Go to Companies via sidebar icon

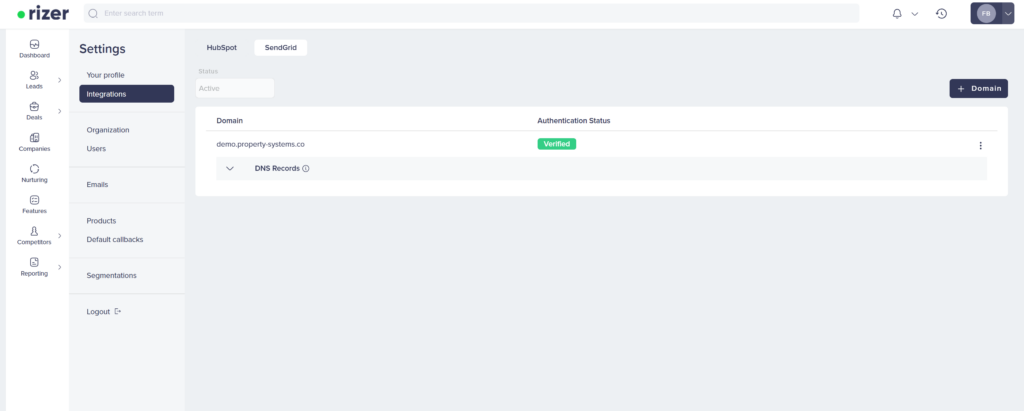34,138
